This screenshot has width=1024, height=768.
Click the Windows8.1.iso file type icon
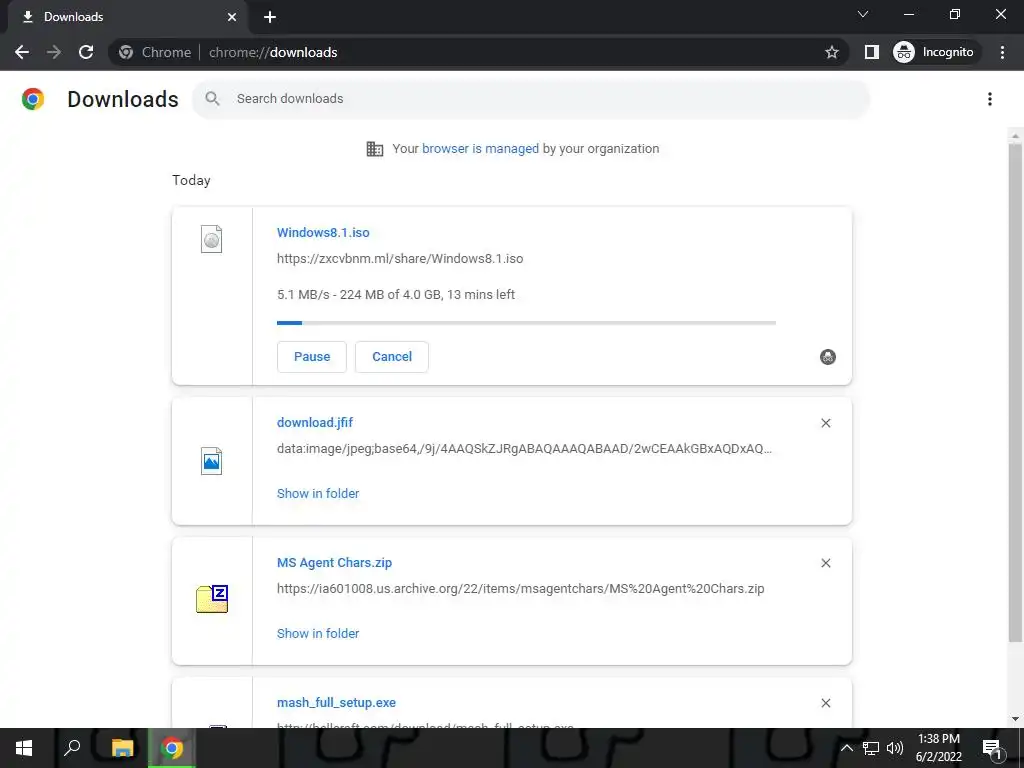212,239
